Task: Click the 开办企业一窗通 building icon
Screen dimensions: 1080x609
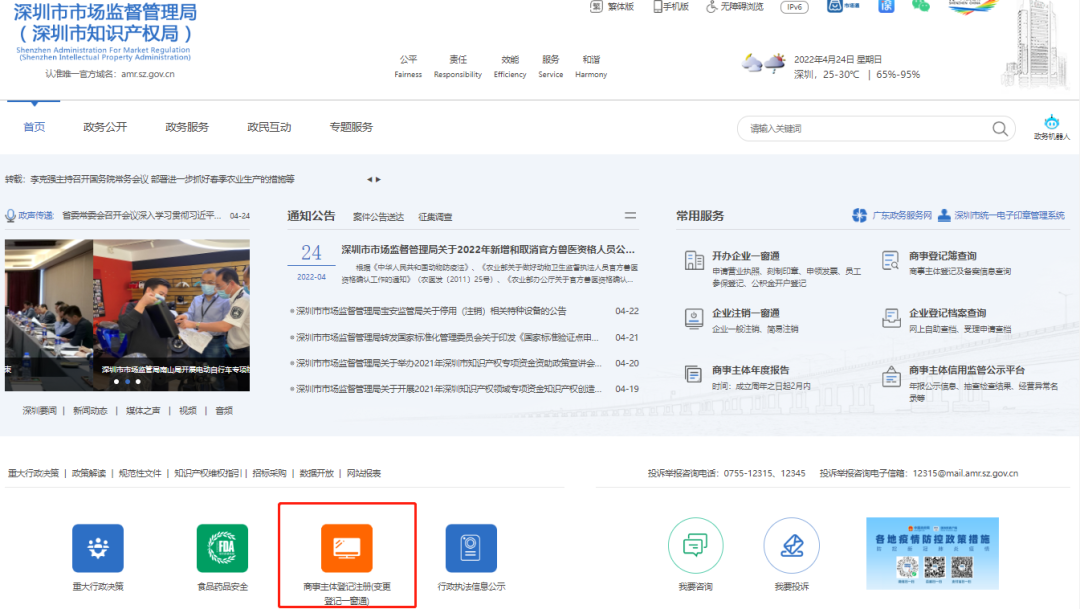Action: click(694, 260)
